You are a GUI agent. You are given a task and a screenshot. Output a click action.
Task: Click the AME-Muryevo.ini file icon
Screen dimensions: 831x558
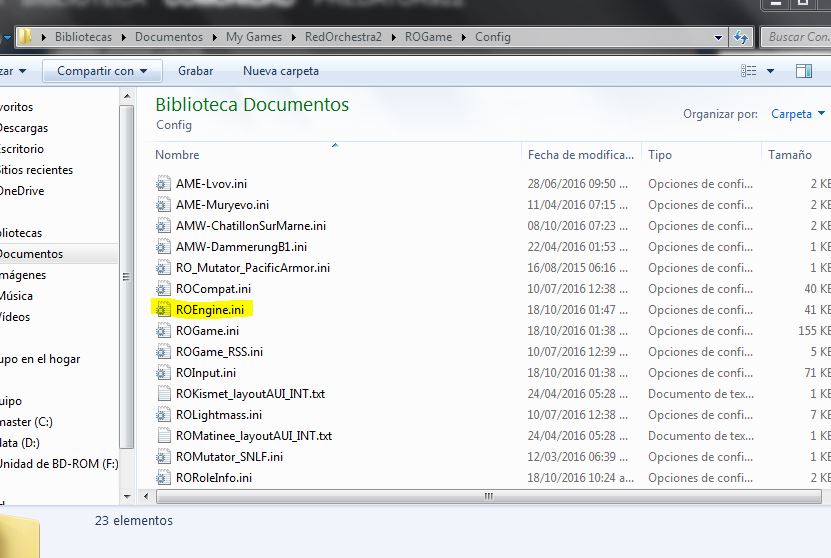point(163,205)
